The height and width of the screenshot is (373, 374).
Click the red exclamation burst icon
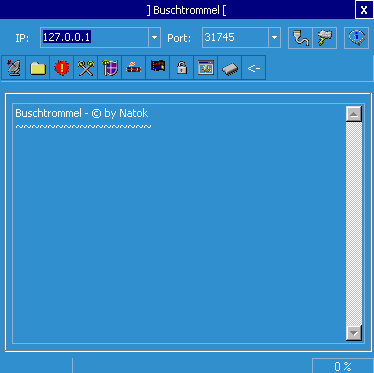(62, 68)
